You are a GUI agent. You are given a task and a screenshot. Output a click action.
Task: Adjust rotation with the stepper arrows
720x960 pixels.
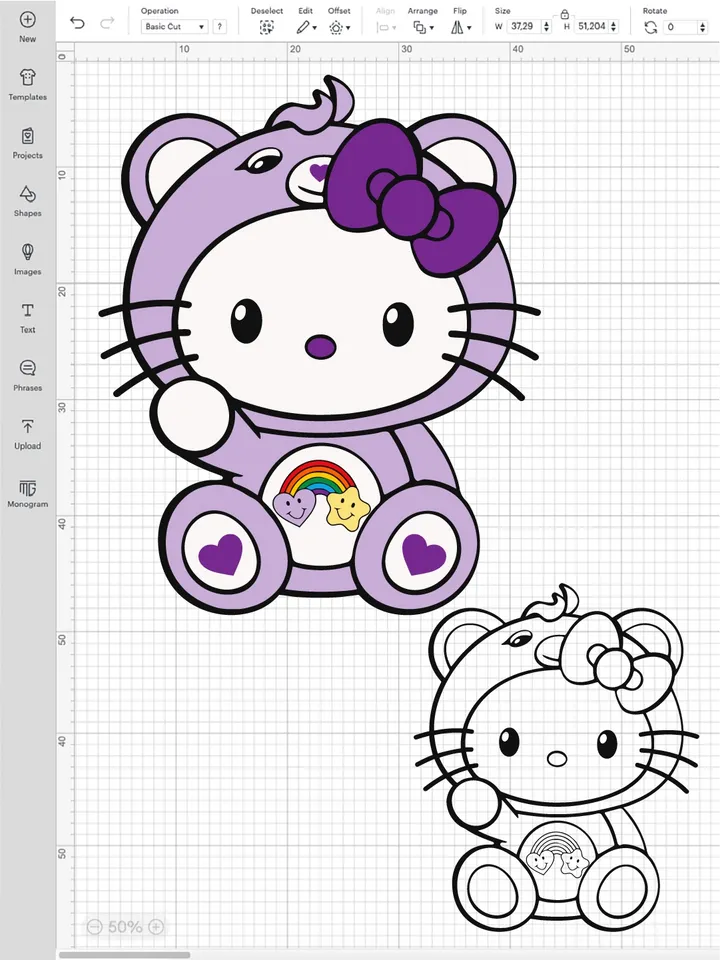point(702,26)
